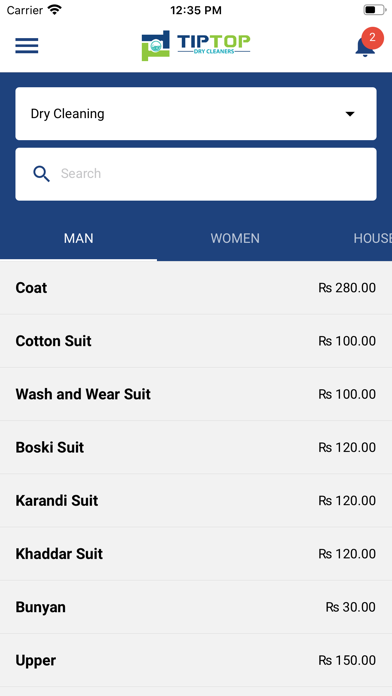Choose Karandi Suit from list

click(196, 501)
